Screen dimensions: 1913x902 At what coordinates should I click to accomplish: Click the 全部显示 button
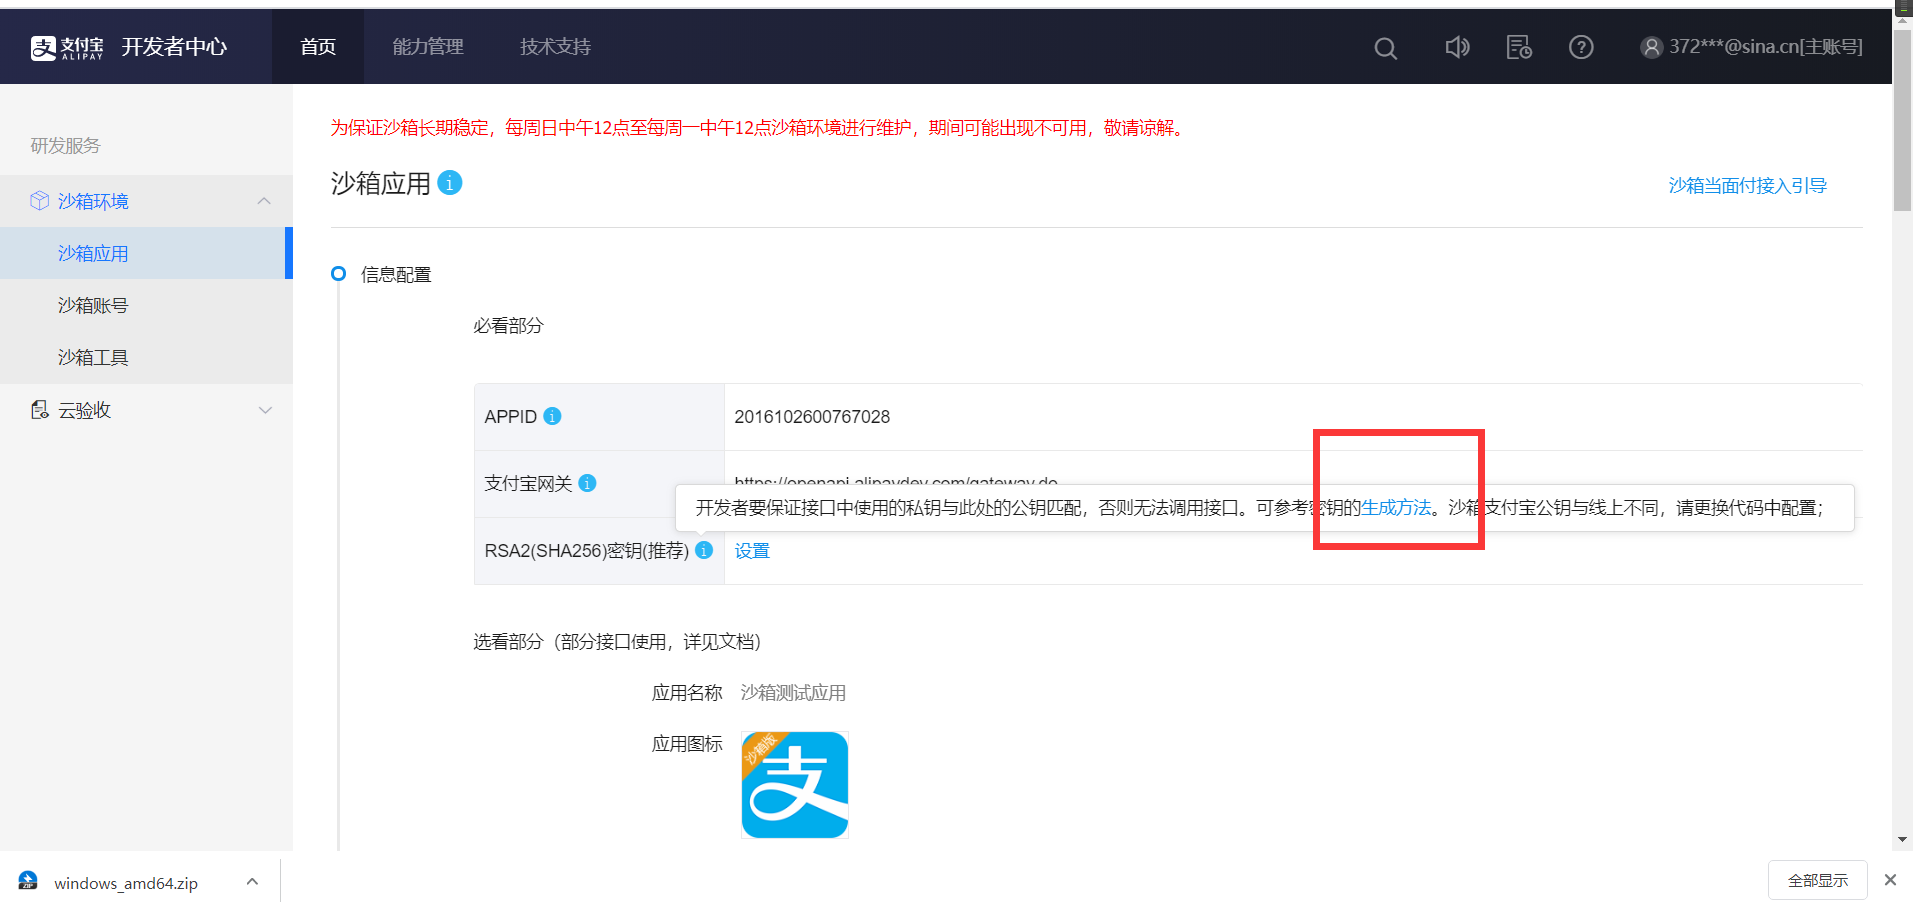click(1817, 880)
